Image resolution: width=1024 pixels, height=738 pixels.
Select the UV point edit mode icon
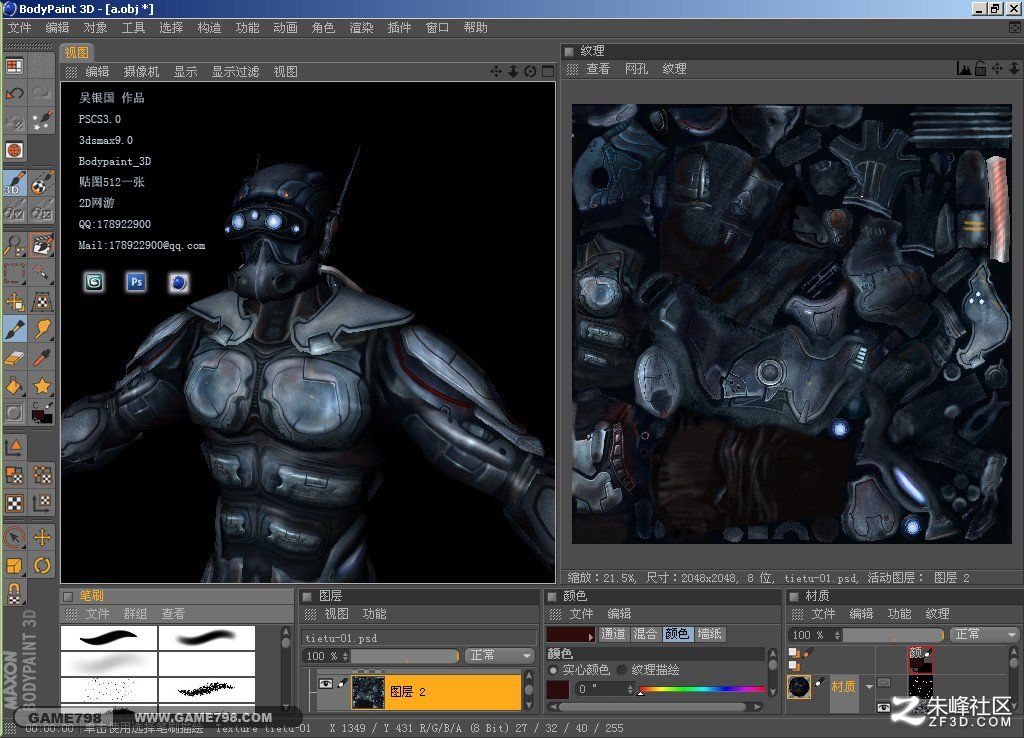point(42,475)
